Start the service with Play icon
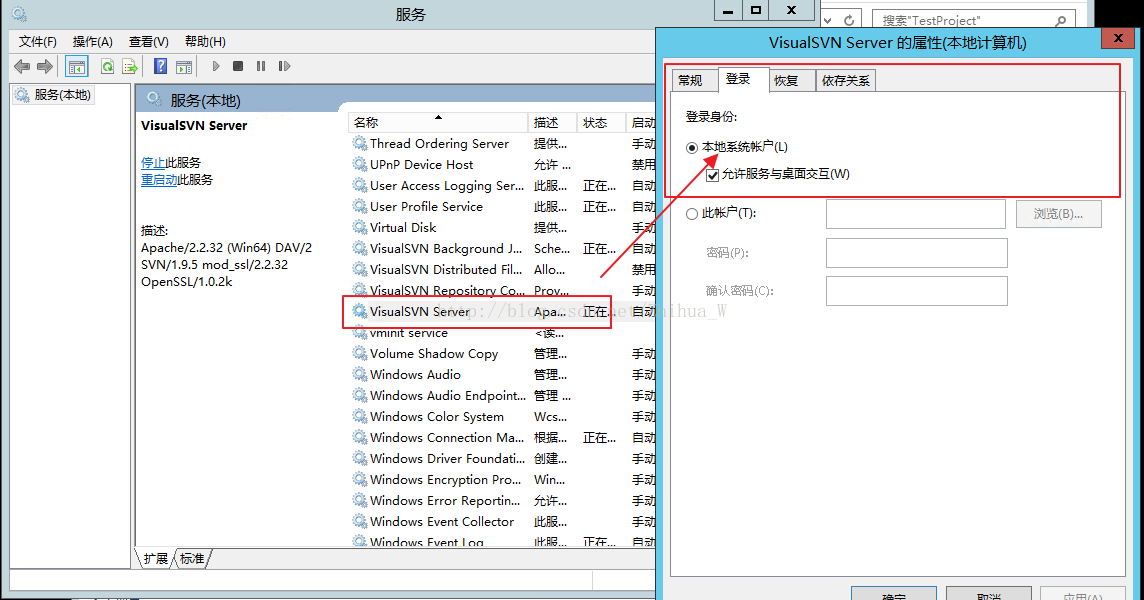Viewport: 1144px width, 600px height. pos(215,66)
